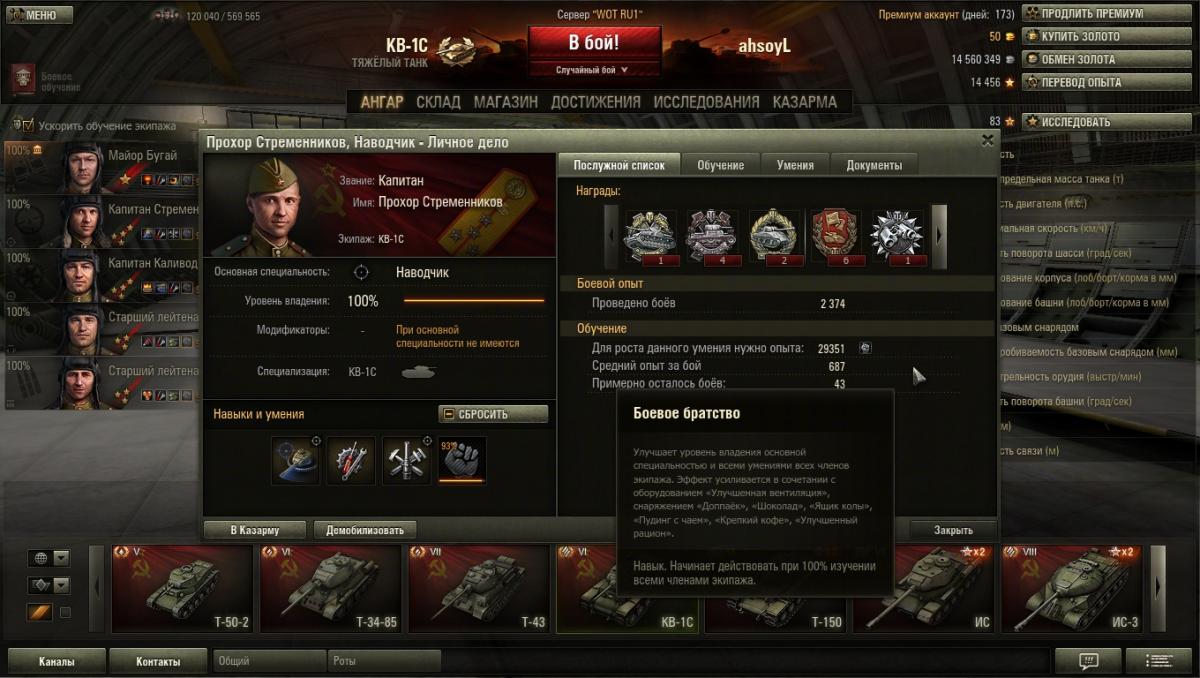
Task: Click the Демобилизовать button
Action: (365, 530)
